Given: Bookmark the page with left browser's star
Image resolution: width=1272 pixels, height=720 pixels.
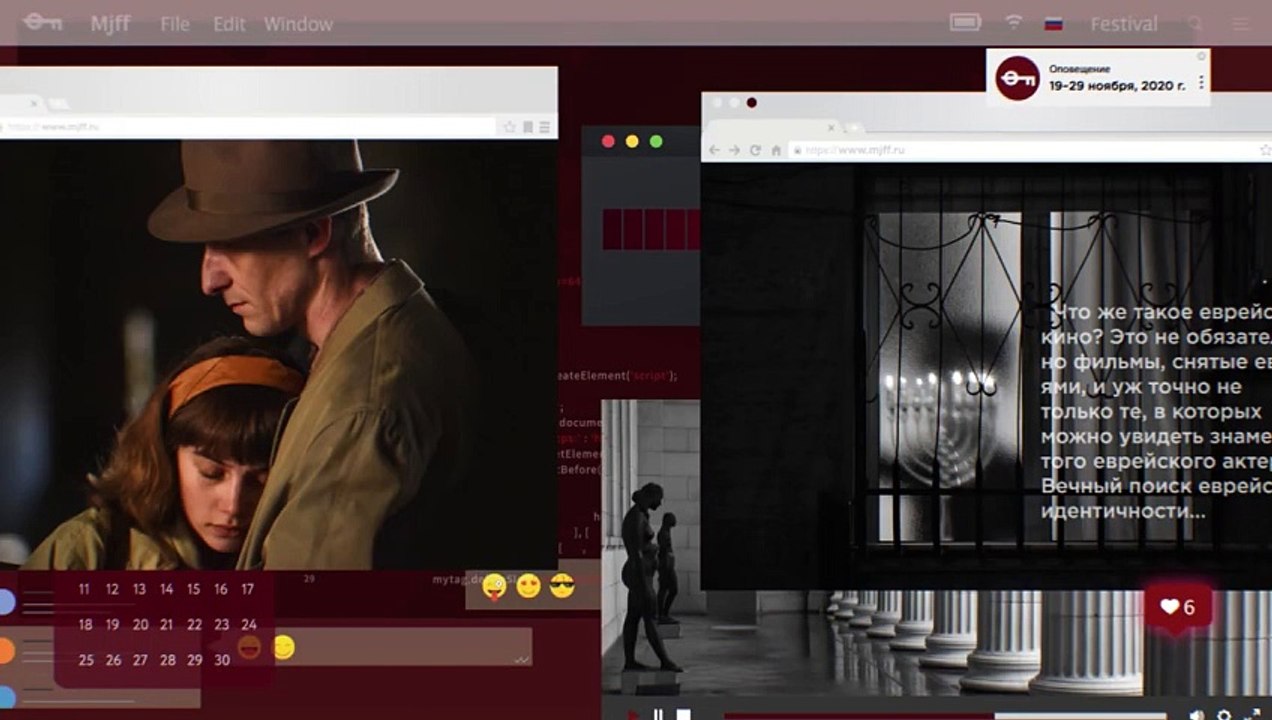Looking at the screenshot, I should click(x=510, y=127).
